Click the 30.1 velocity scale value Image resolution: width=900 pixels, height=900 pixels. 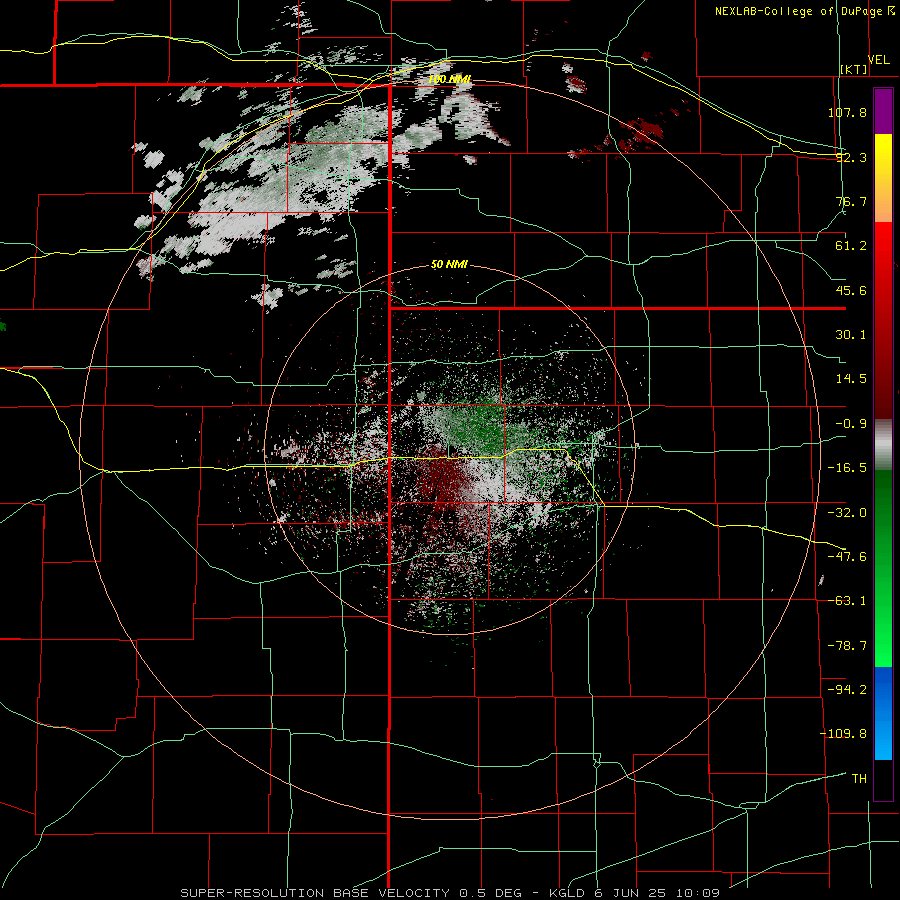(851, 335)
